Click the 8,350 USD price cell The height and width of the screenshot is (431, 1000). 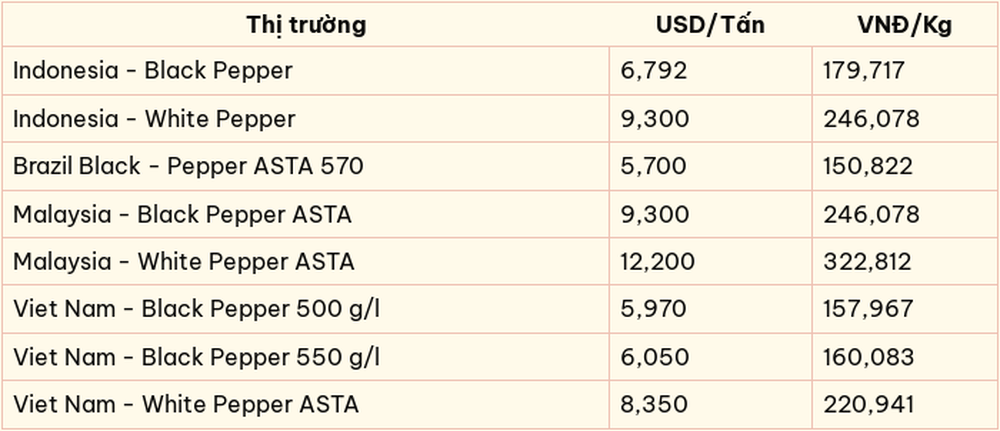[x=710, y=404]
